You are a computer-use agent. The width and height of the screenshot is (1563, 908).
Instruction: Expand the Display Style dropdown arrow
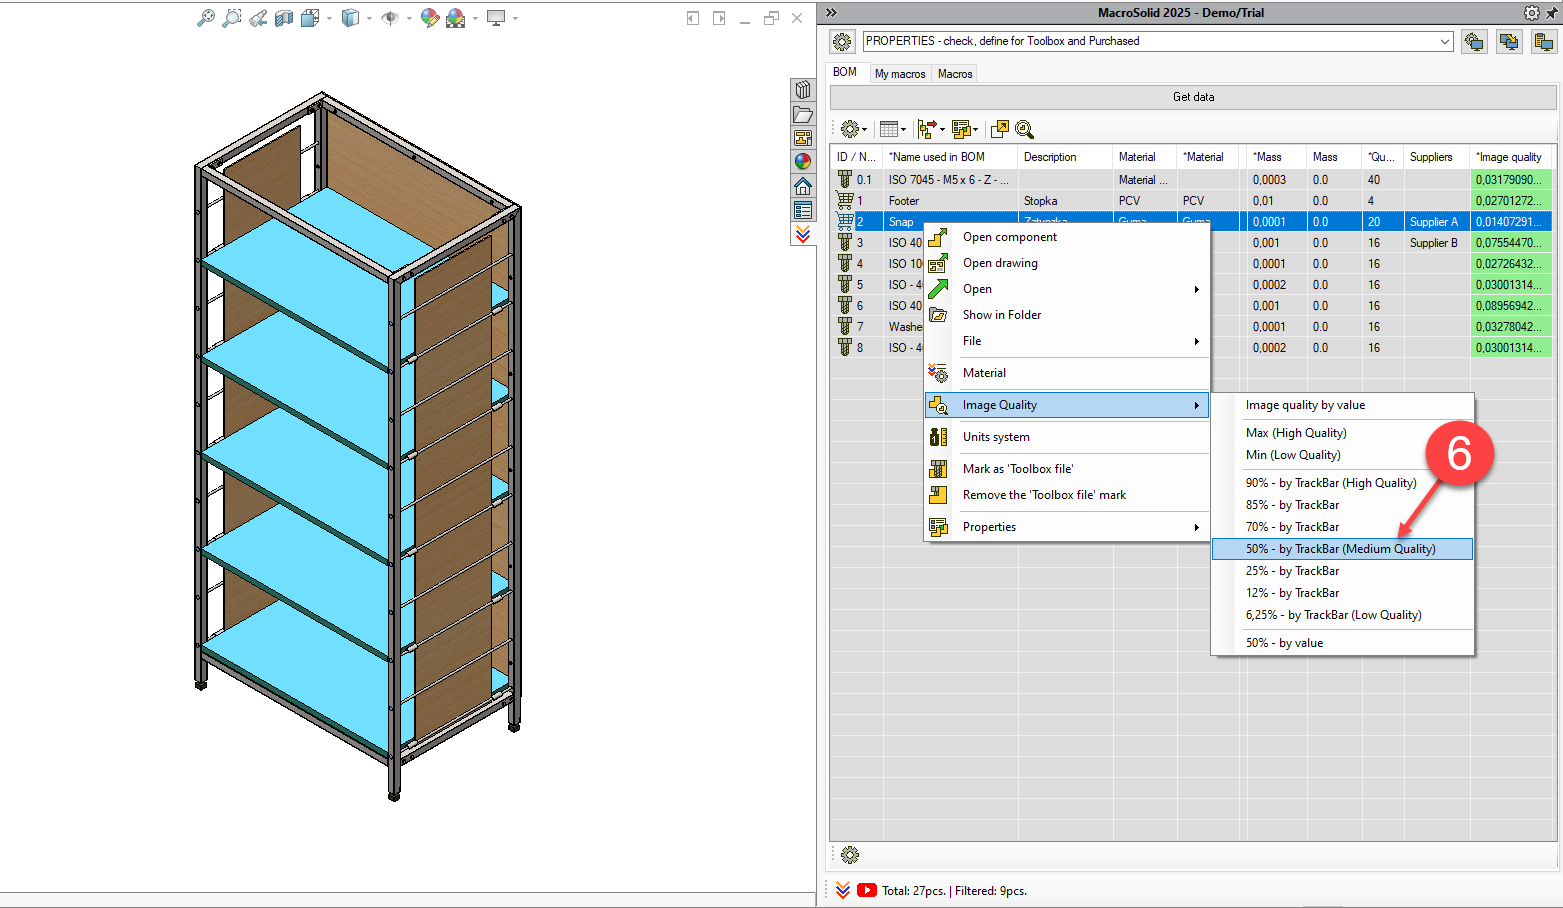pos(369,18)
